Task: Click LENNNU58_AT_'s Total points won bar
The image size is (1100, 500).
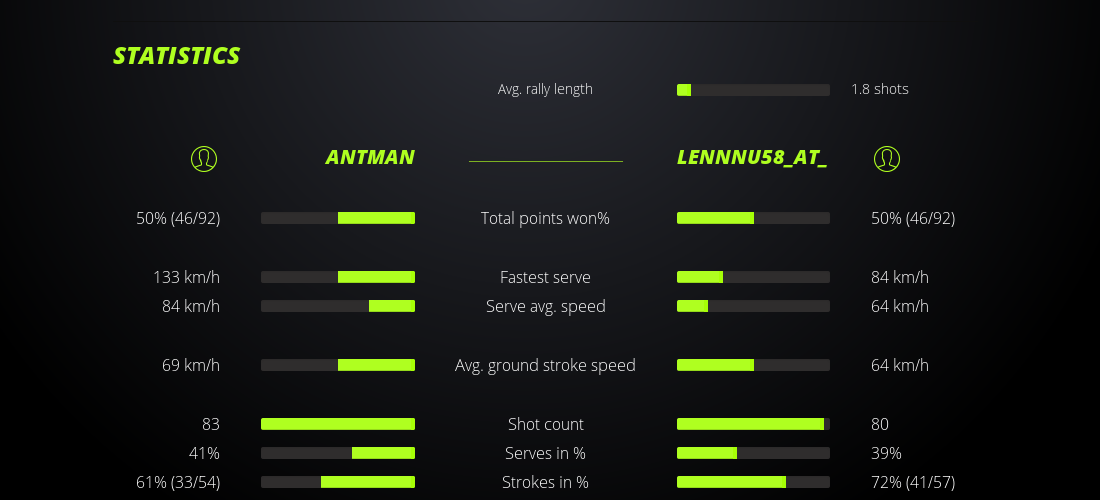Action: tap(753, 218)
